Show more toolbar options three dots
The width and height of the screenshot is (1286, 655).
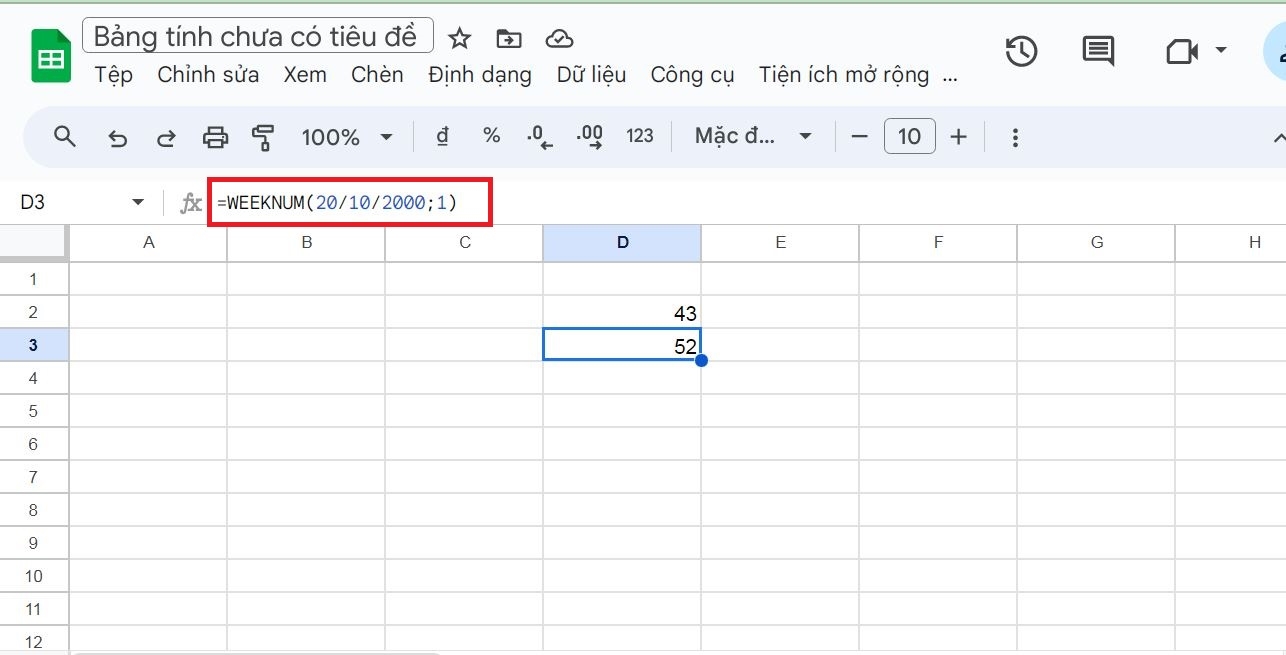[x=1015, y=138]
